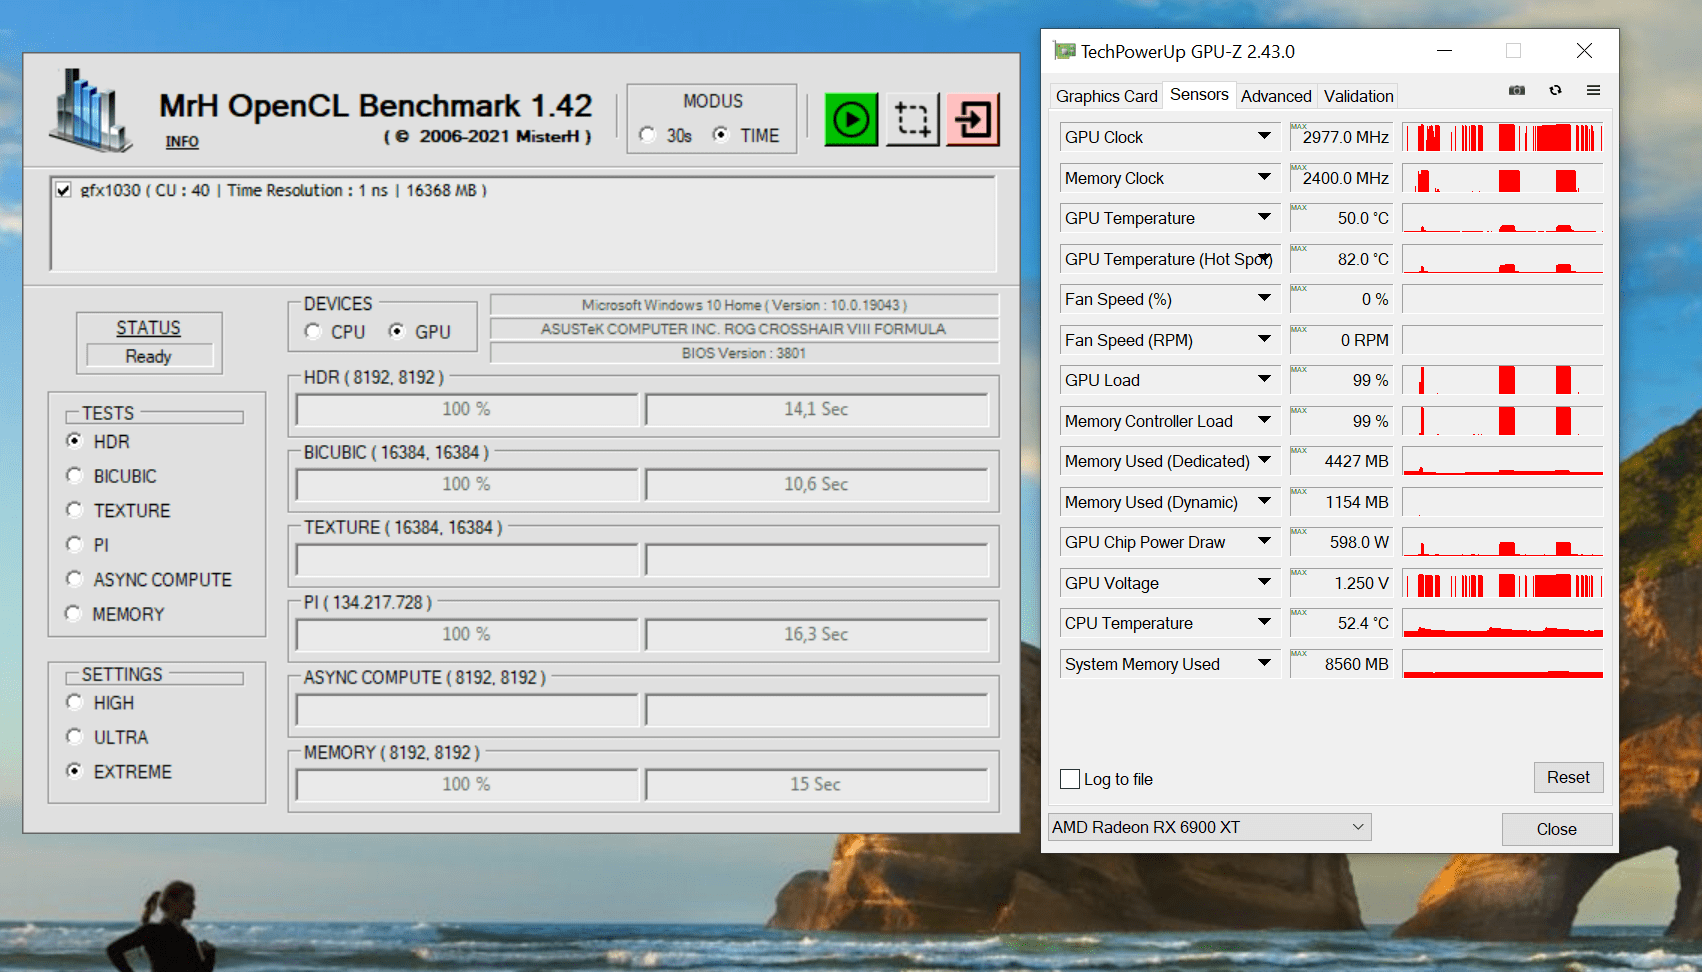Click the PI result 16,3 Sec

click(816, 634)
